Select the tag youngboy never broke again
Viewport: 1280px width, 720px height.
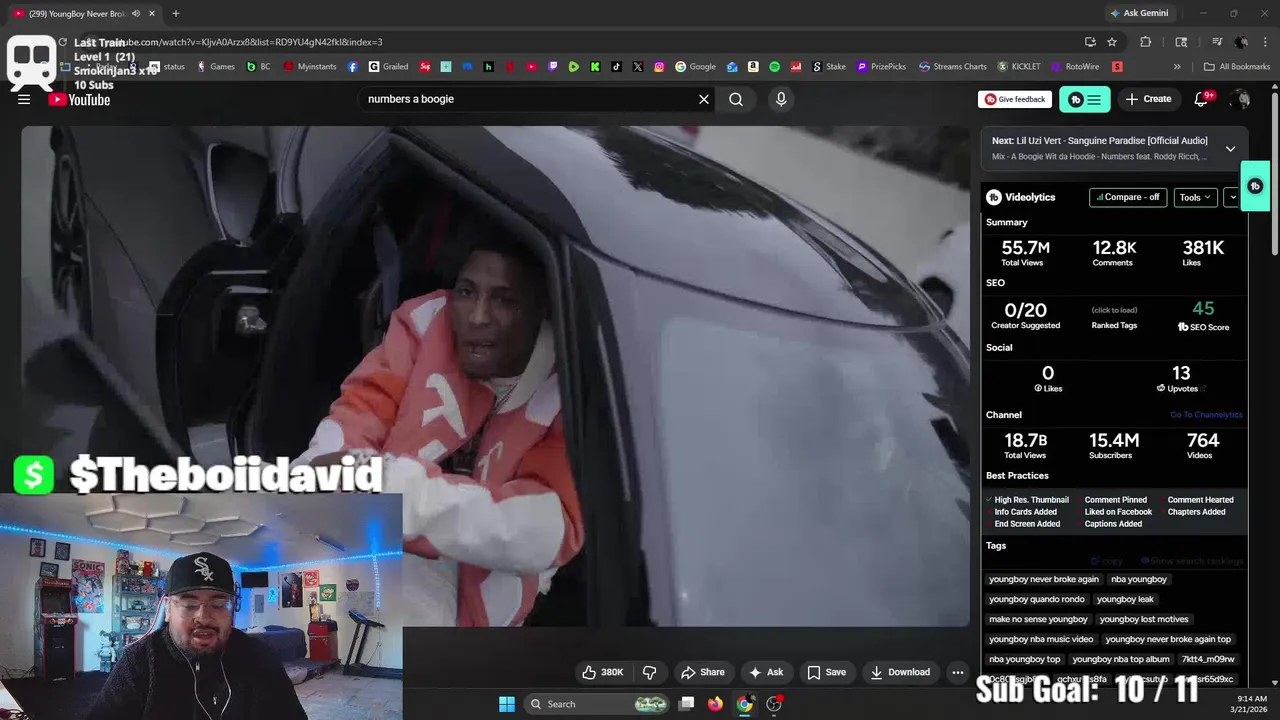tap(1043, 579)
